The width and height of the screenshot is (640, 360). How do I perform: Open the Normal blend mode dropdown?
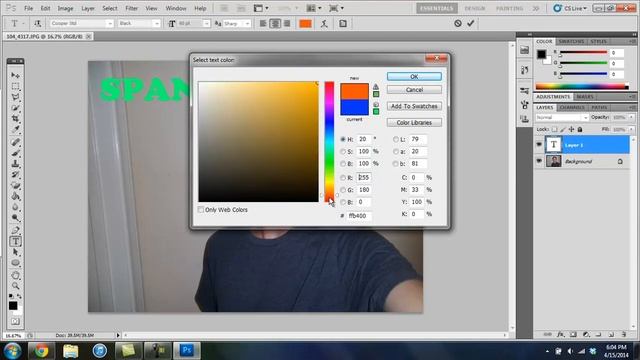click(561, 118)
